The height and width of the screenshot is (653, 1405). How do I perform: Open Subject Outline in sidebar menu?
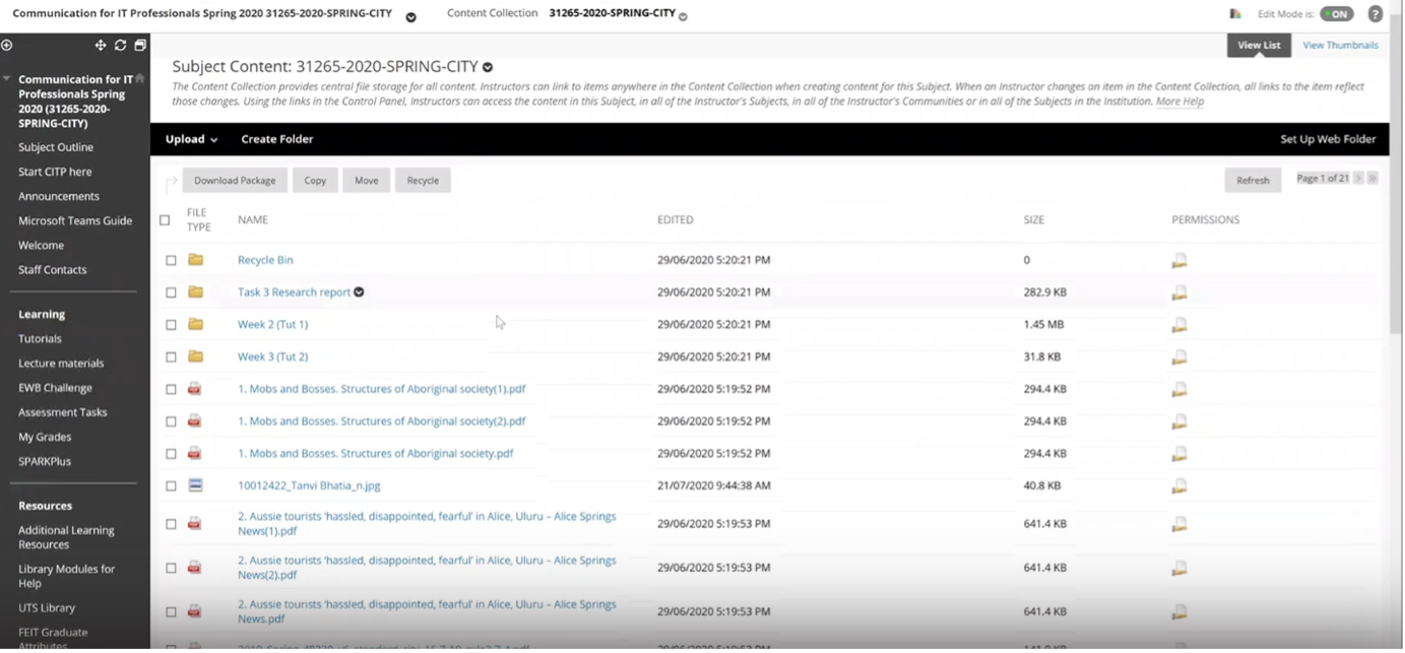click(56, 147)
